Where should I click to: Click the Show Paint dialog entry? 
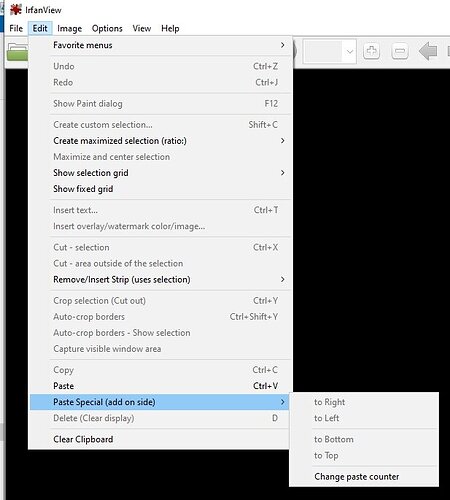[161, 104]
